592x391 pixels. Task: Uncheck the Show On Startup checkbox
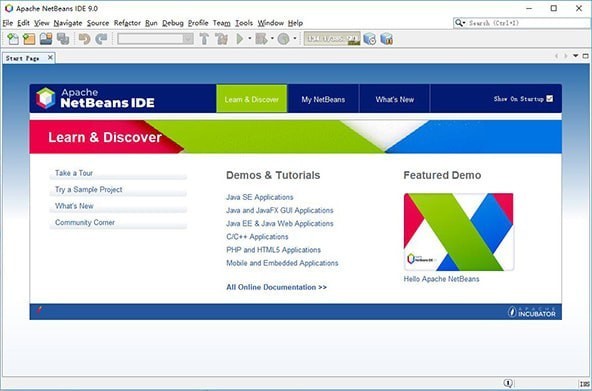[550, 99]
